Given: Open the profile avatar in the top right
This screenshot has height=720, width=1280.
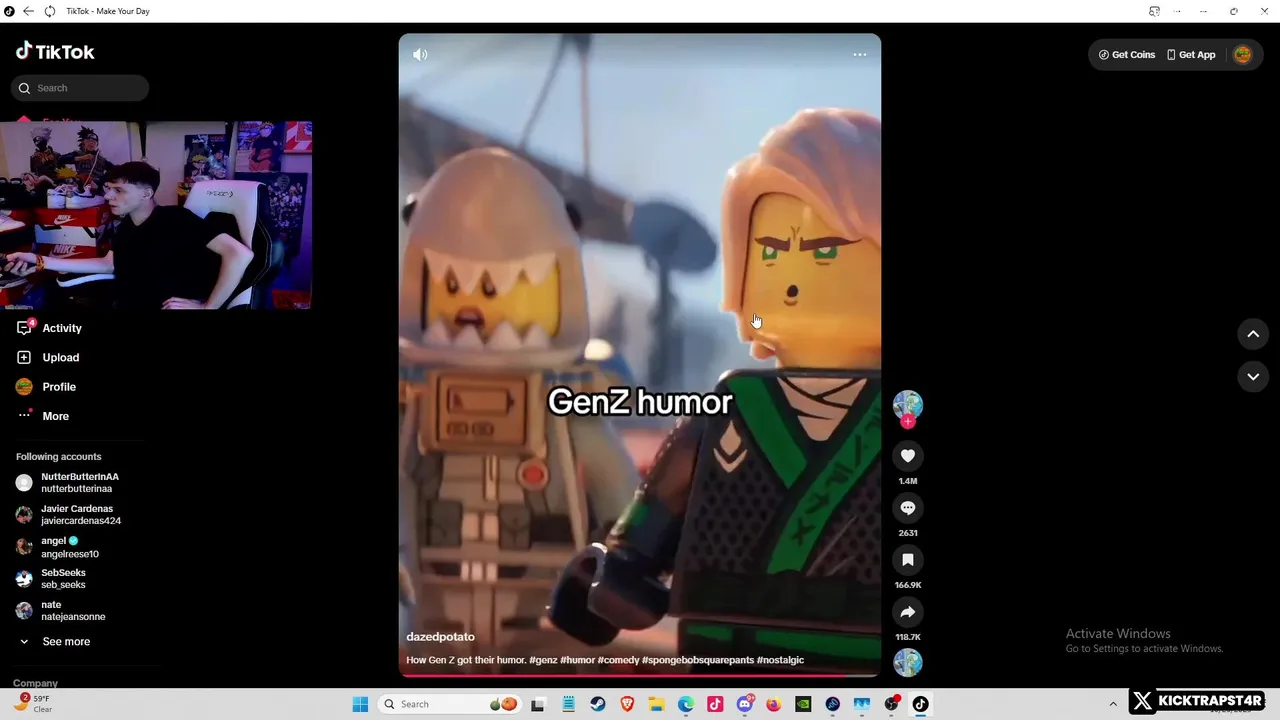Looking at the screenshot, I should coord(1243,55).
